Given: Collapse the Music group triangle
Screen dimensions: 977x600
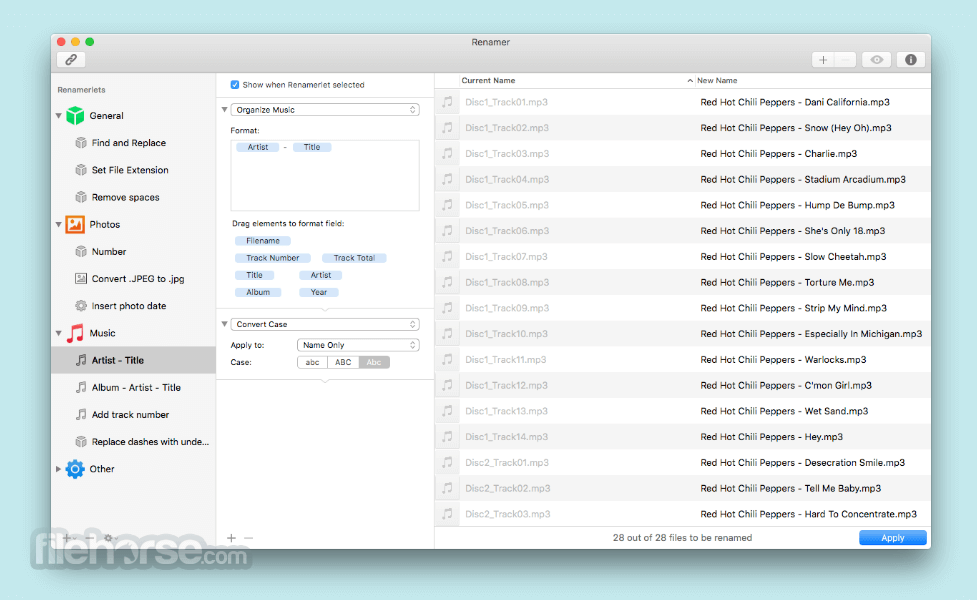Looking at the screenshot, I should (59, 333).
